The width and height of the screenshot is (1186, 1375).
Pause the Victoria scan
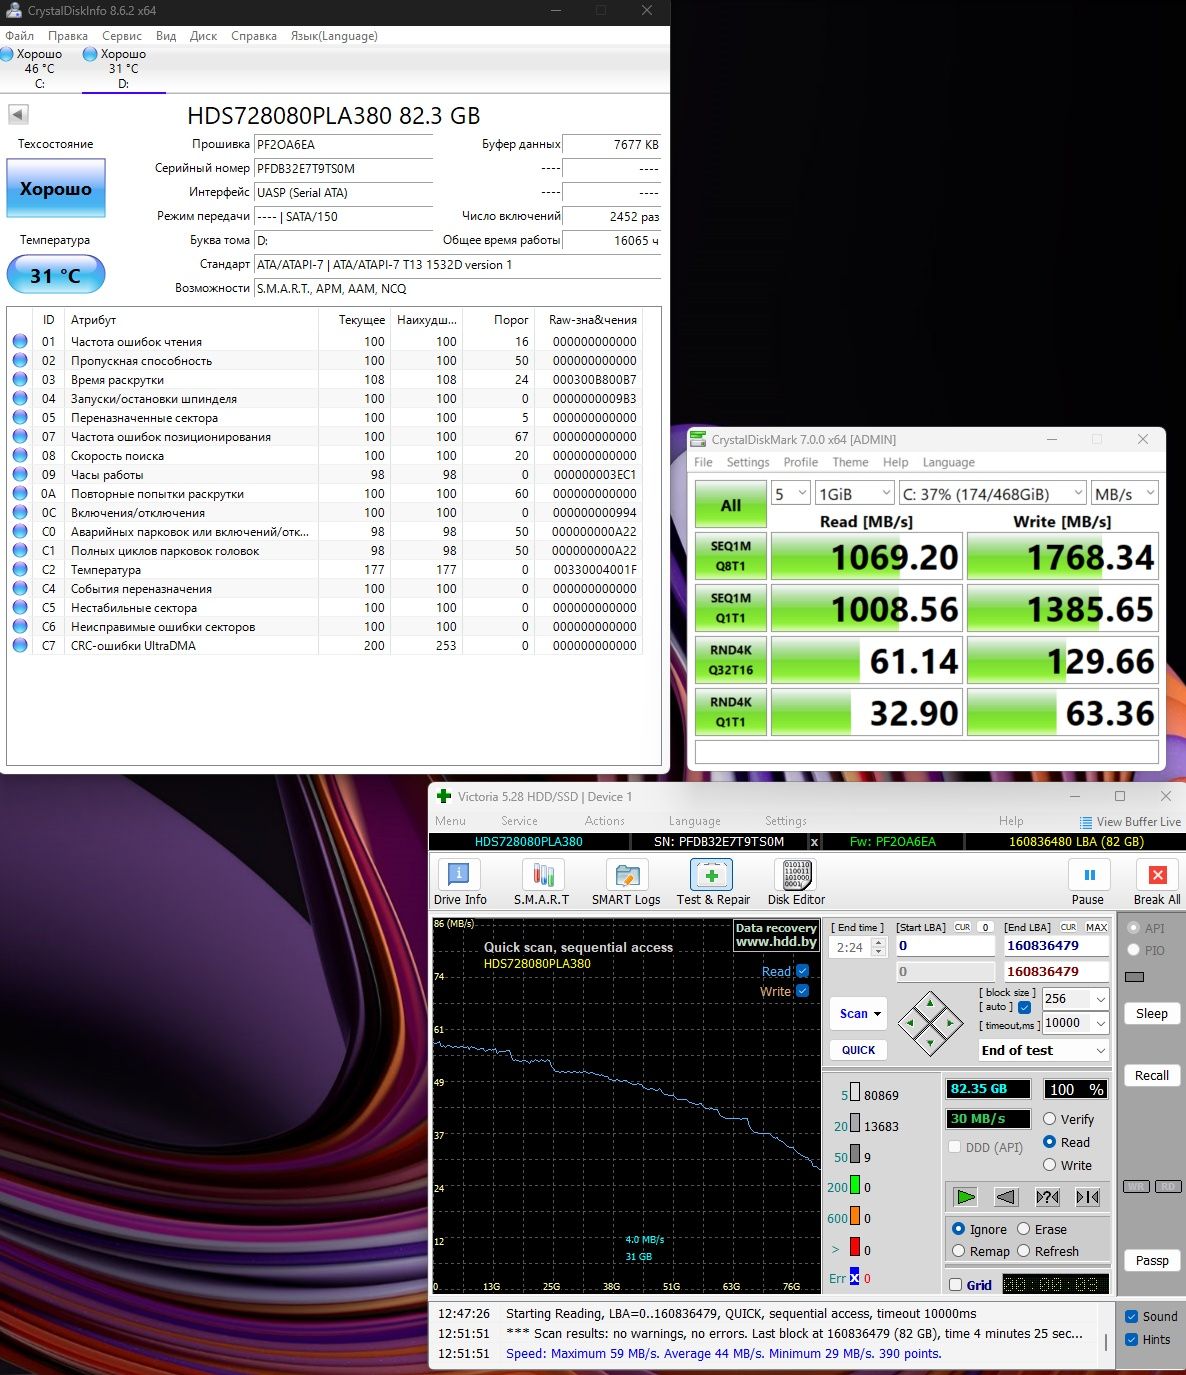[x=1088, y=883]
